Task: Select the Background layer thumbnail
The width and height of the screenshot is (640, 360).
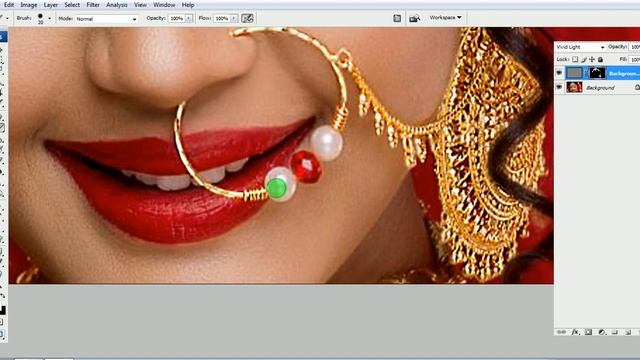Action: pyautogui.click(x=574, y=87)
